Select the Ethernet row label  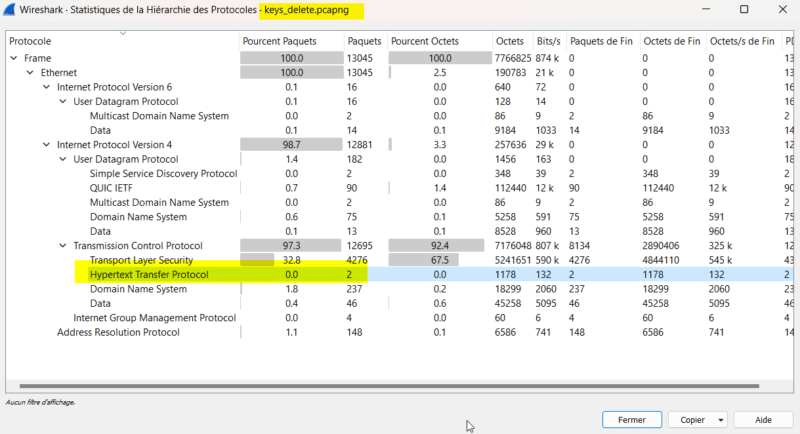point(59,72)
